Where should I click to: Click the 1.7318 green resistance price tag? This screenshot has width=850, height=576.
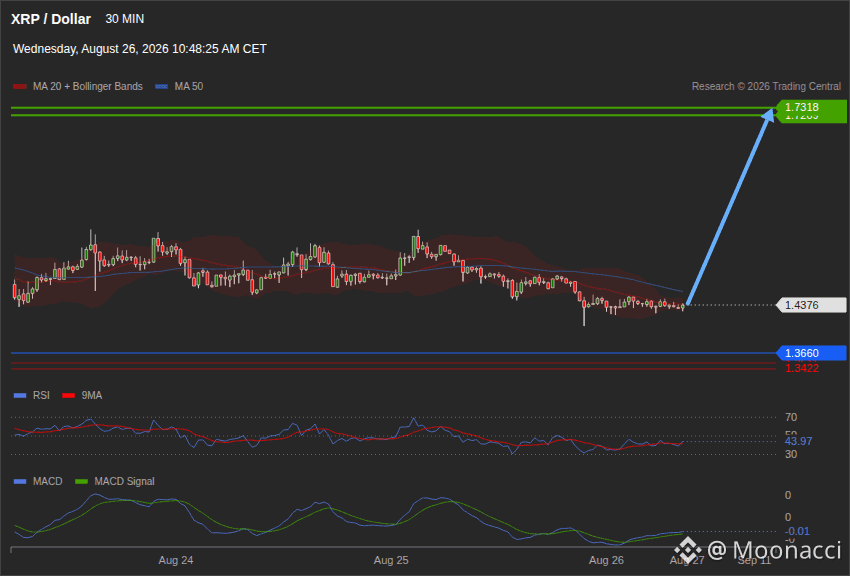pos(811,107)
